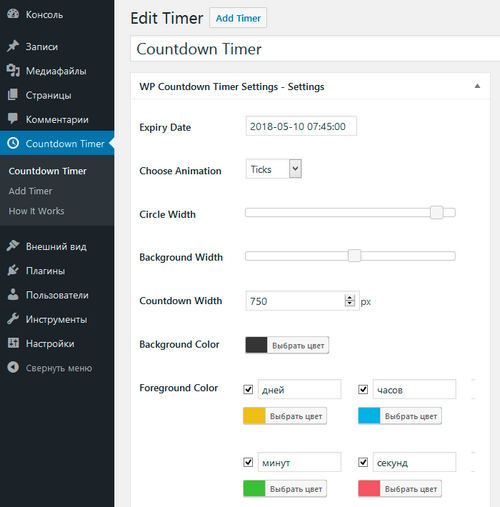Click the Настройки sliders icon
500x507 pixels.
pyautogui.click(x=13, y=343)
